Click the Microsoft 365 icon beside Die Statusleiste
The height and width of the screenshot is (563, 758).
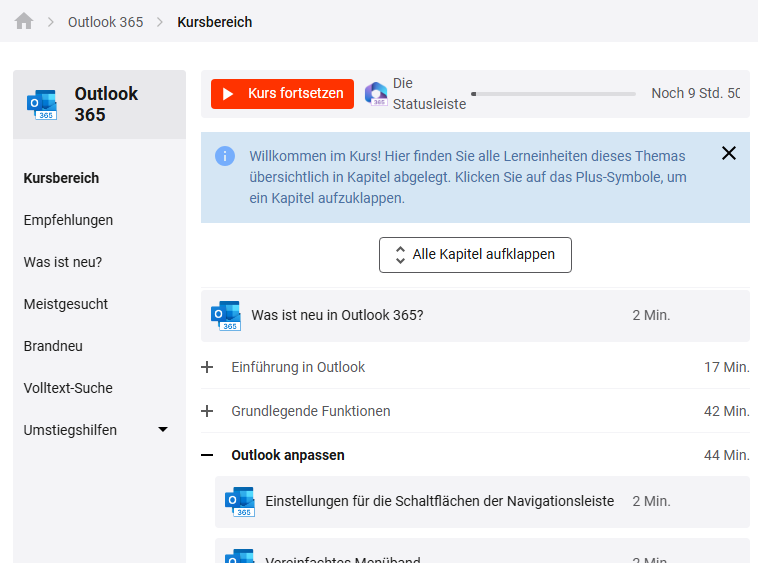(376, 94)
